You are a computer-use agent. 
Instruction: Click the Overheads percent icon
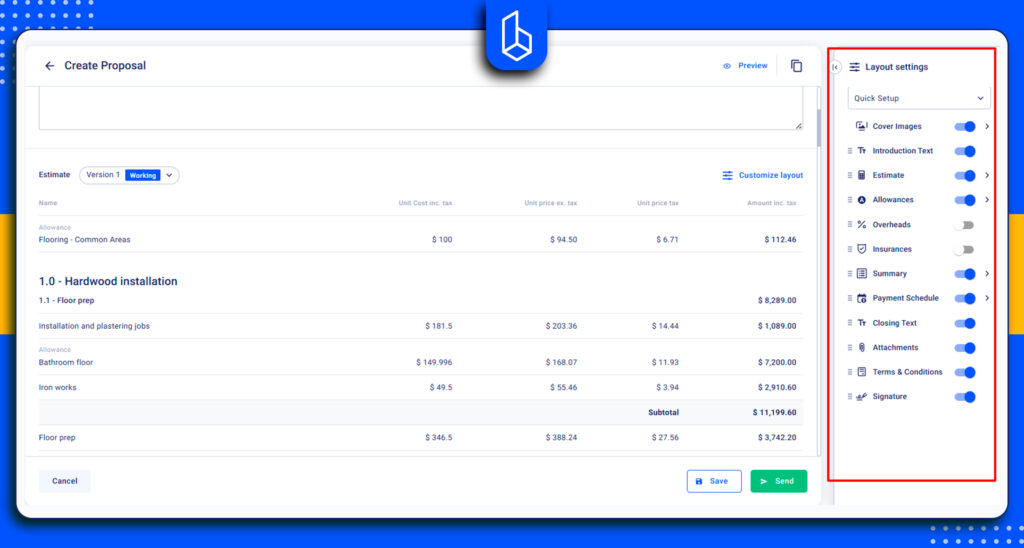(861, 225)
